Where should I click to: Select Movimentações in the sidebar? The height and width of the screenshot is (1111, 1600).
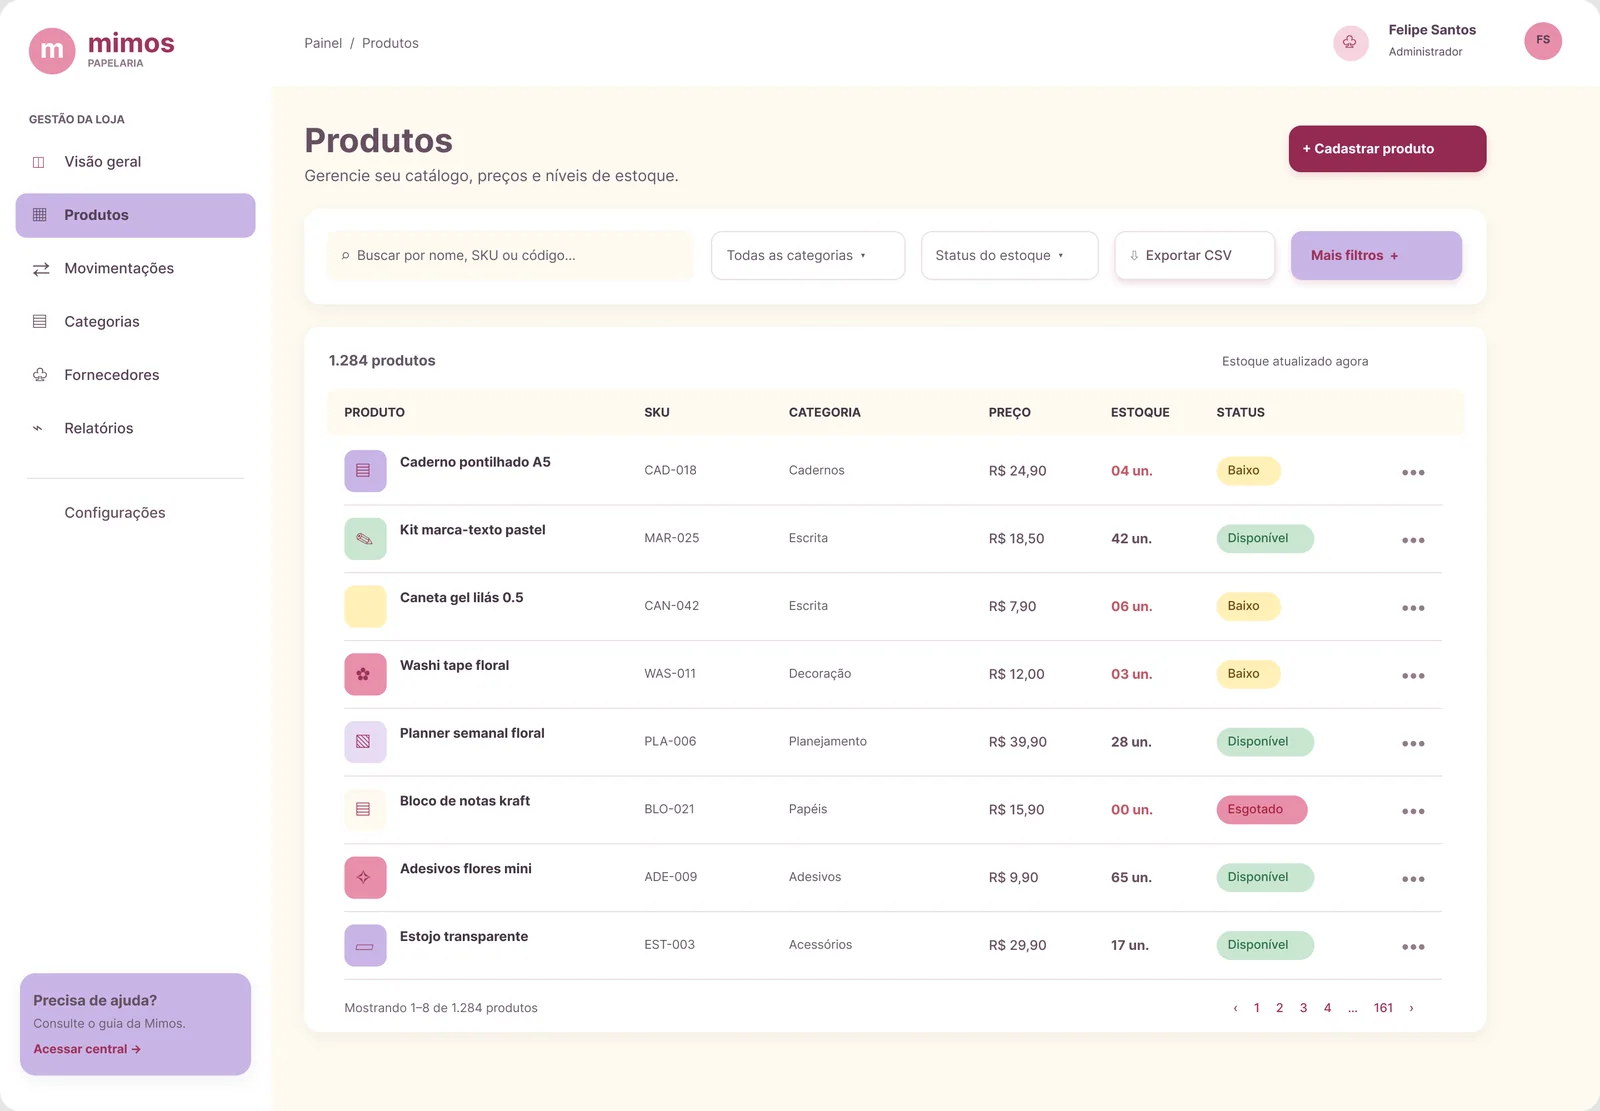point(135,269)
